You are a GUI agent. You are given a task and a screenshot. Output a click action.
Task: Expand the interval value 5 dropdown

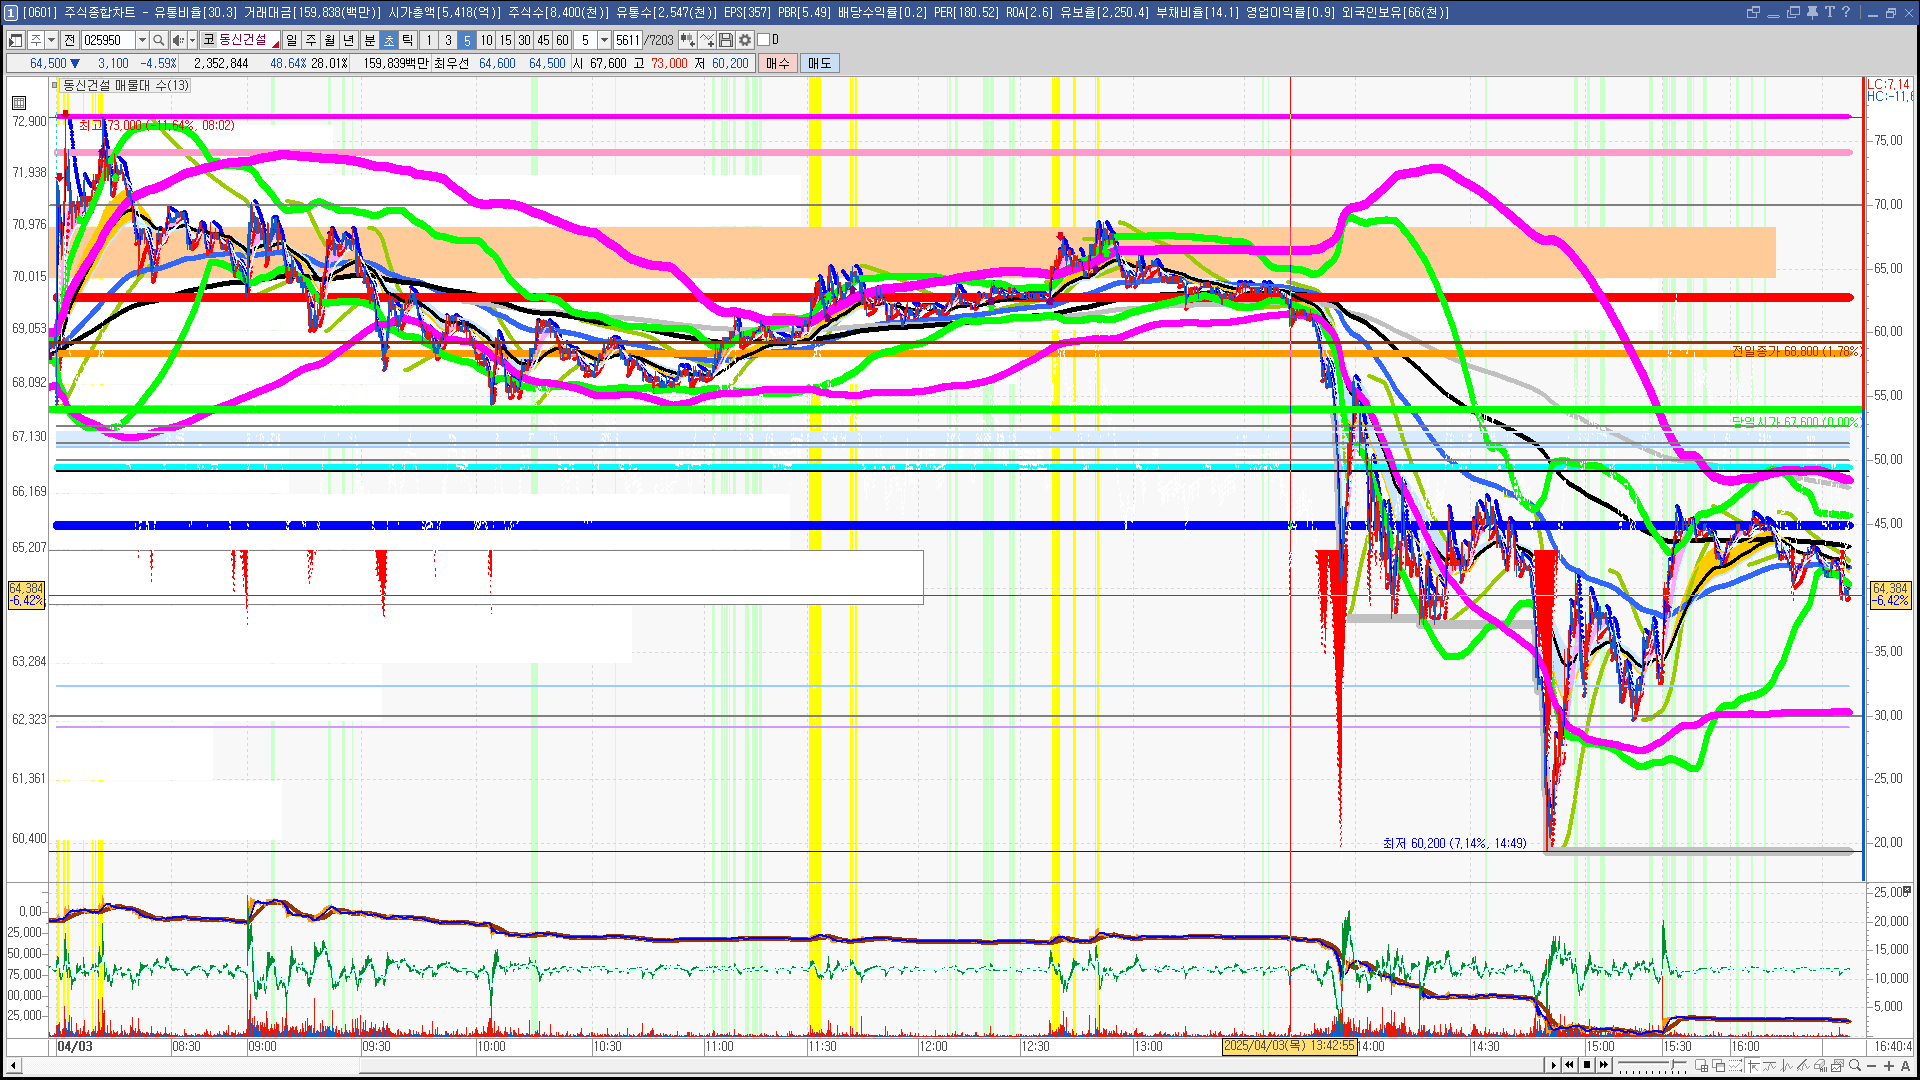pos(604,40)
